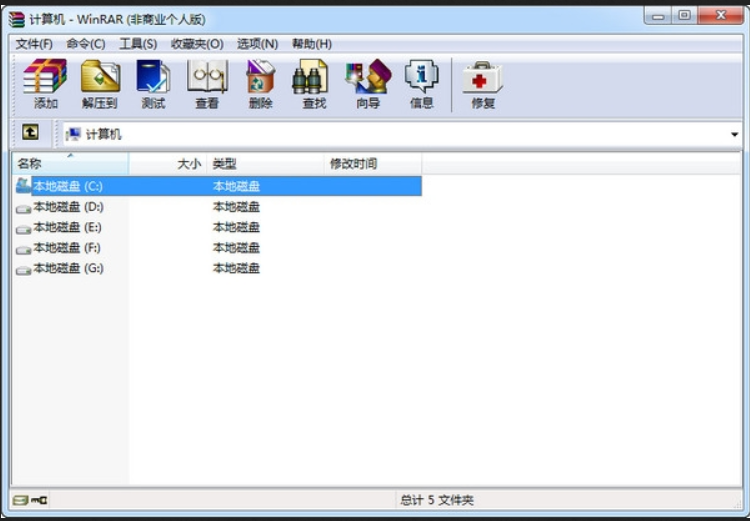Sort by 修改时间 column header
Image resolution: width=750 pixels, height=521 pixels.
point(373,164)
